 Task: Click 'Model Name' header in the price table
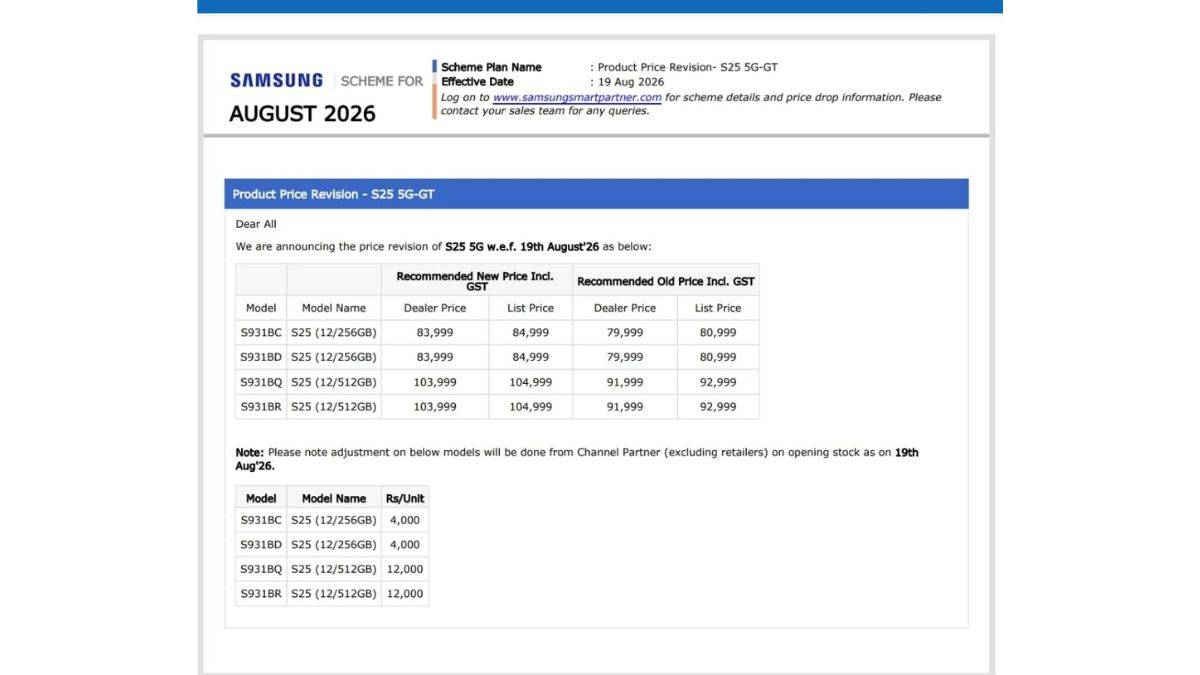click(x=334, y=308)
